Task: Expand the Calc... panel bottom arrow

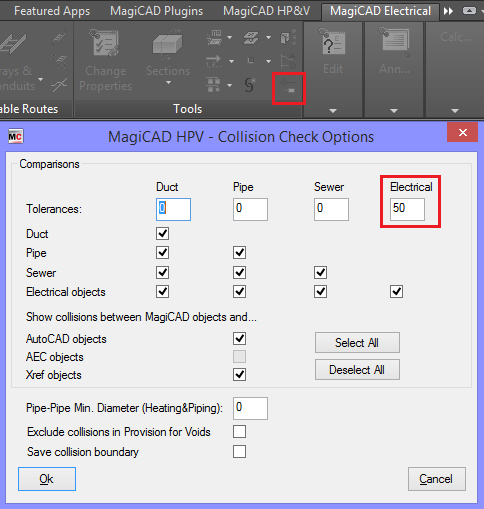Action: pyautogui.click(x=455, y=111)
